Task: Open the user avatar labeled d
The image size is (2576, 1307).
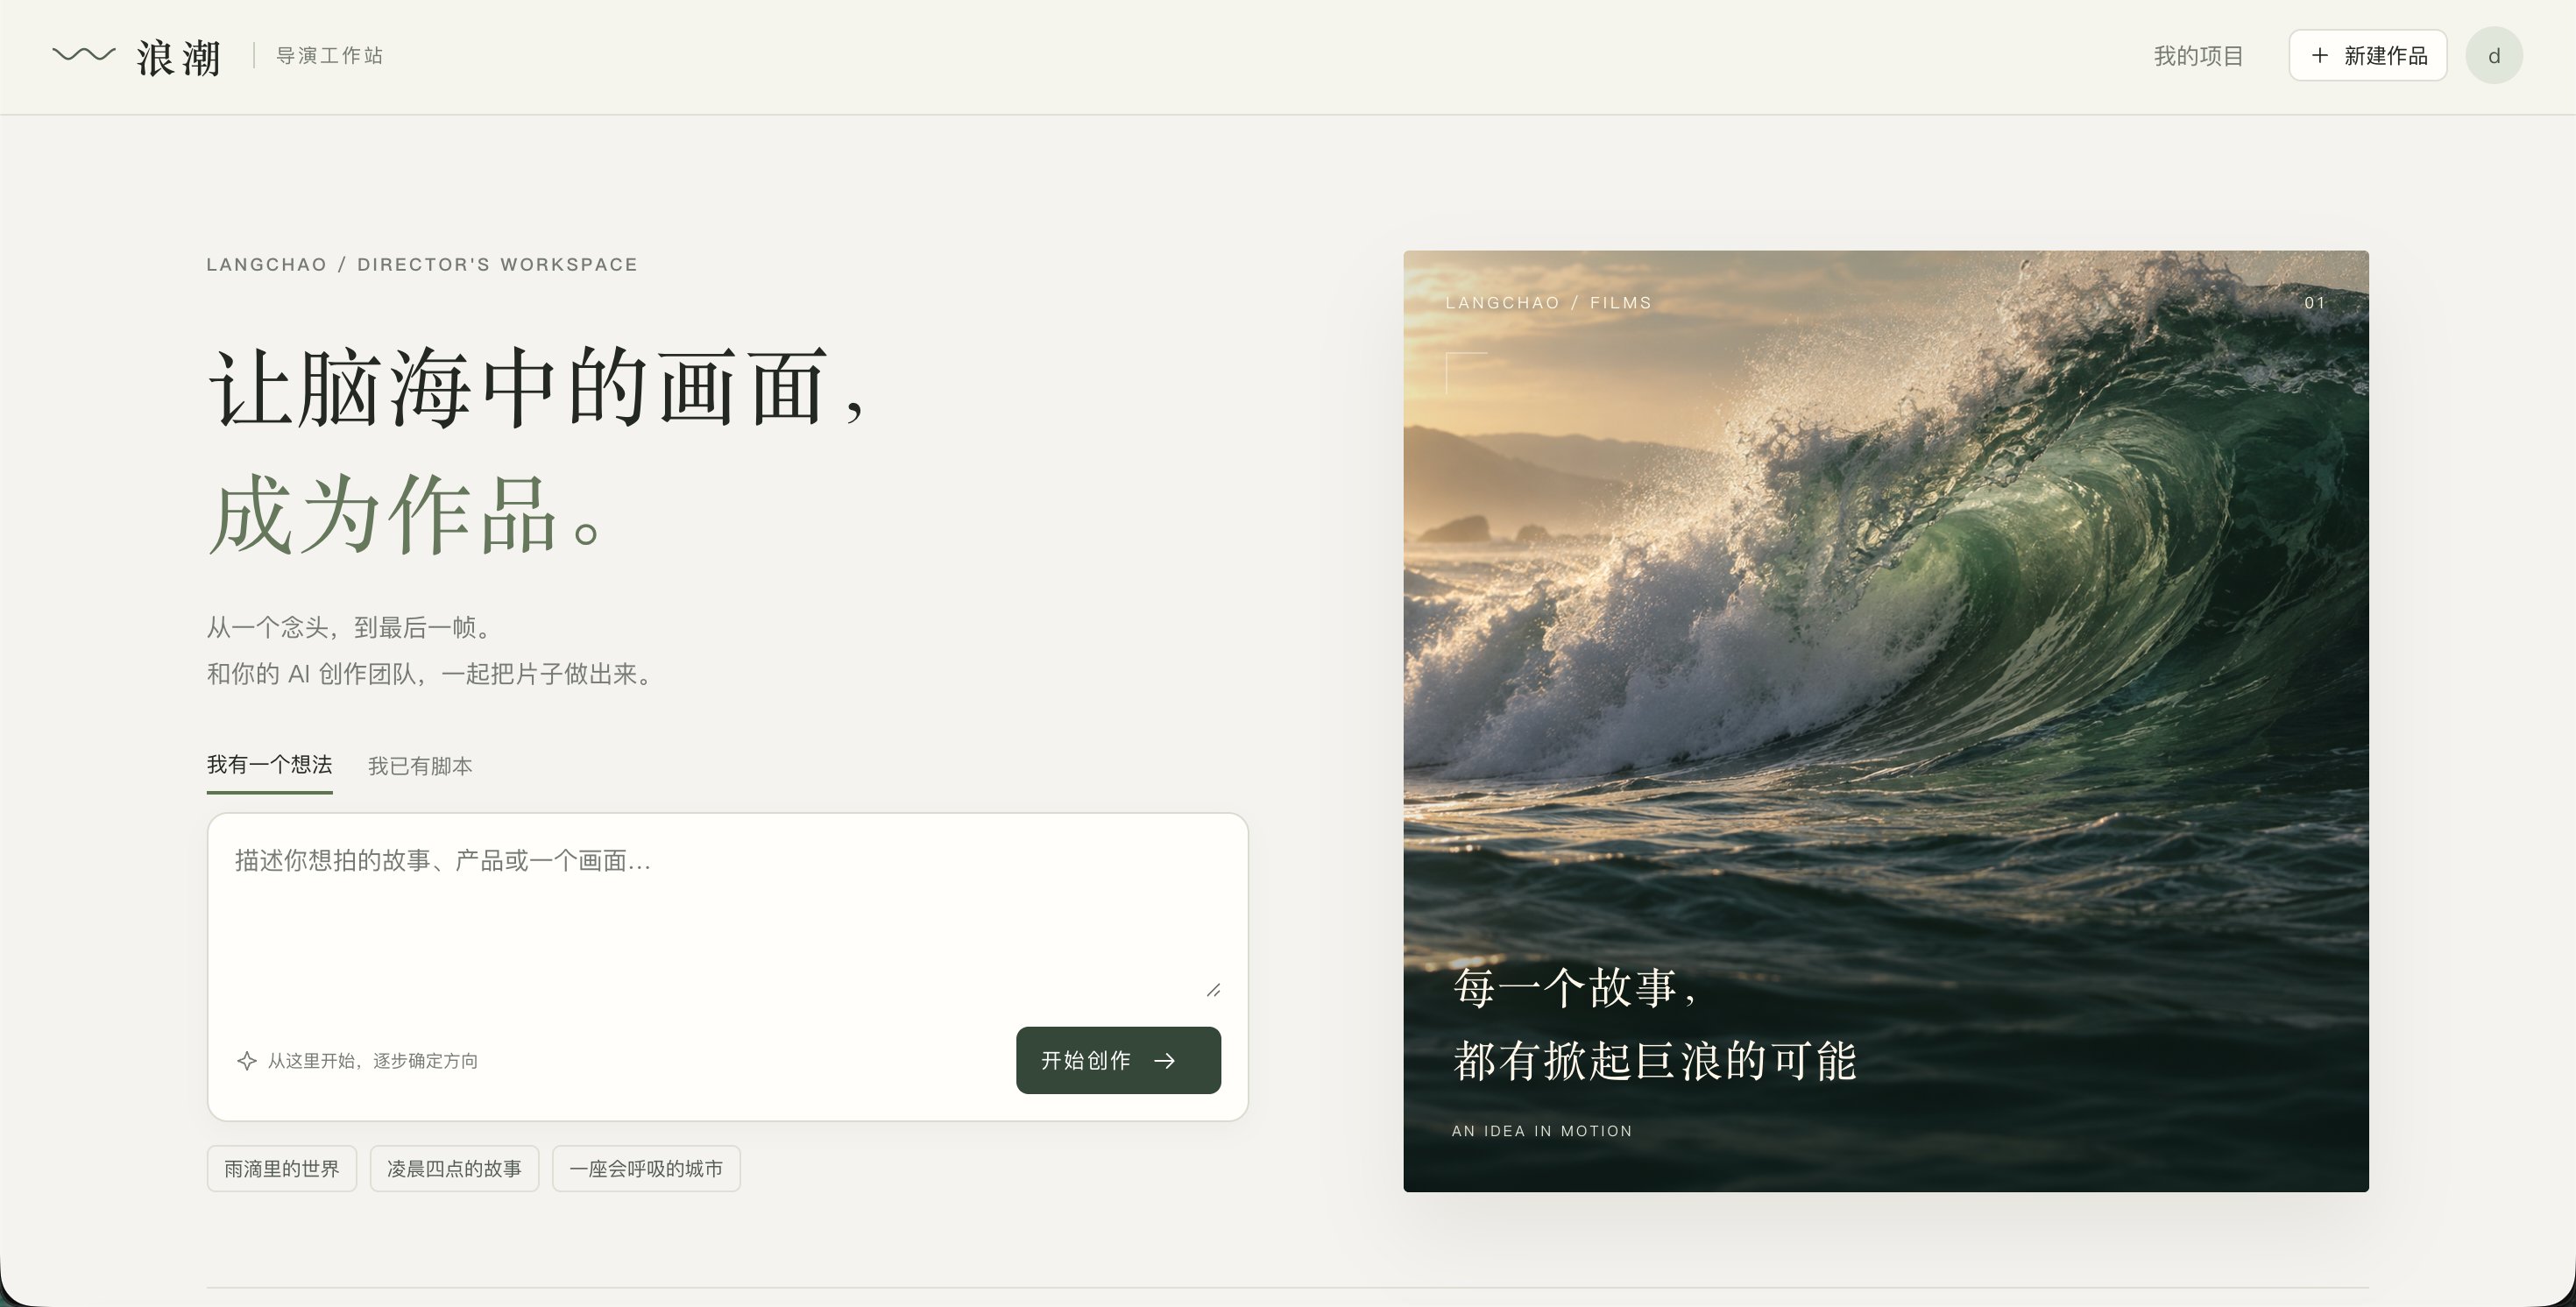Action: tap(2493, 55)
